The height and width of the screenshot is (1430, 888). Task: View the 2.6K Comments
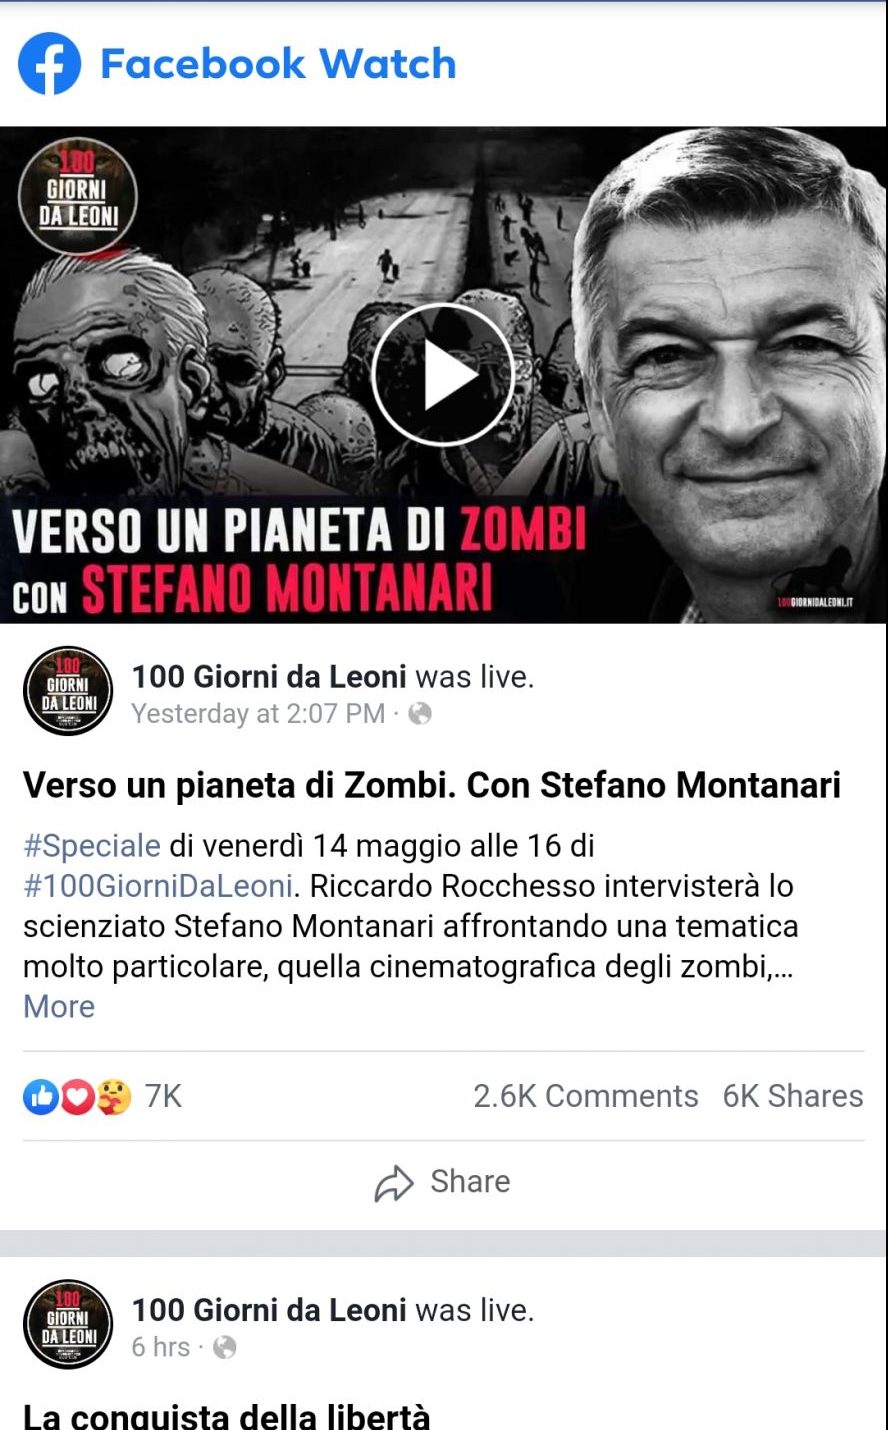(586, 1097)
